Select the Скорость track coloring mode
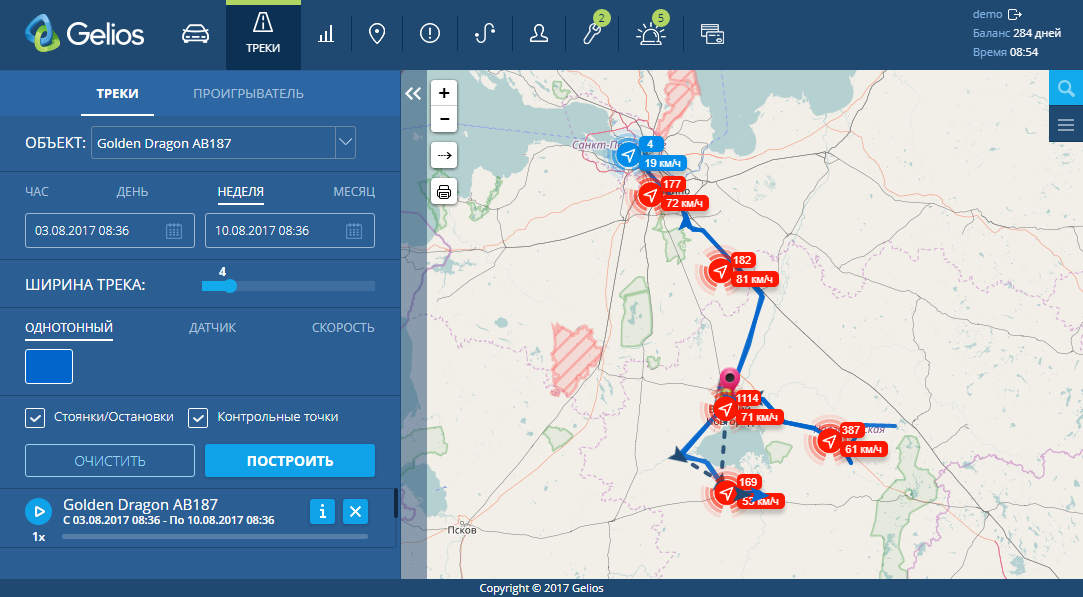Viewport: 1083px width, 597px height. click(x=343, y=328)
